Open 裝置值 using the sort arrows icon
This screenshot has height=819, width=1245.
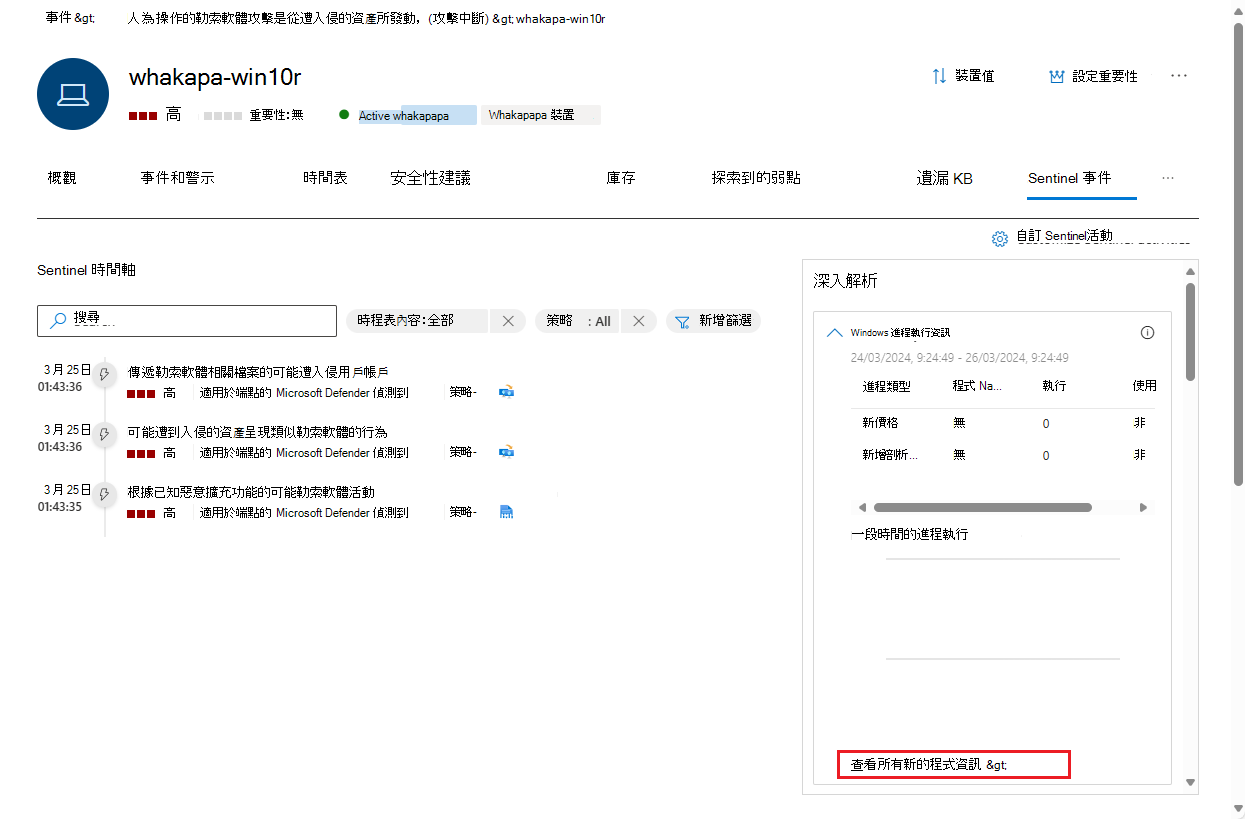pyautogui.click(x=938, y=75)
